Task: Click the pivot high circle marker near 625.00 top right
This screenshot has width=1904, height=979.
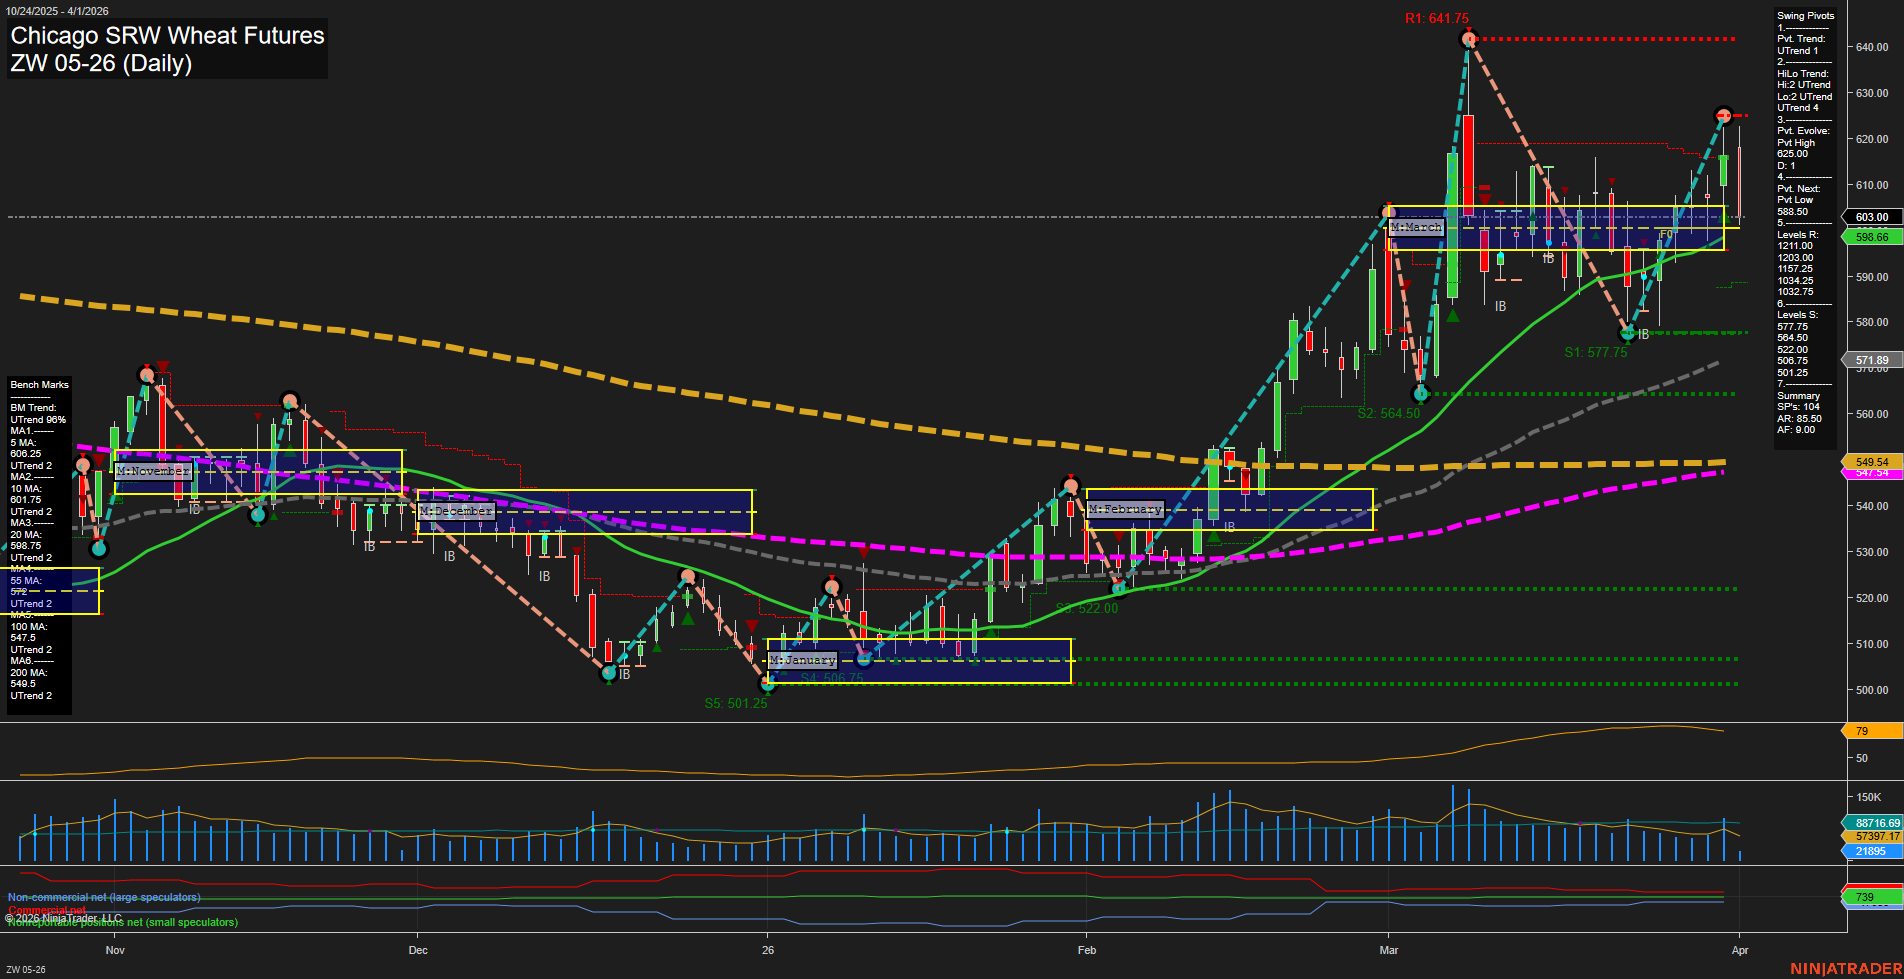Action: 1722,114
